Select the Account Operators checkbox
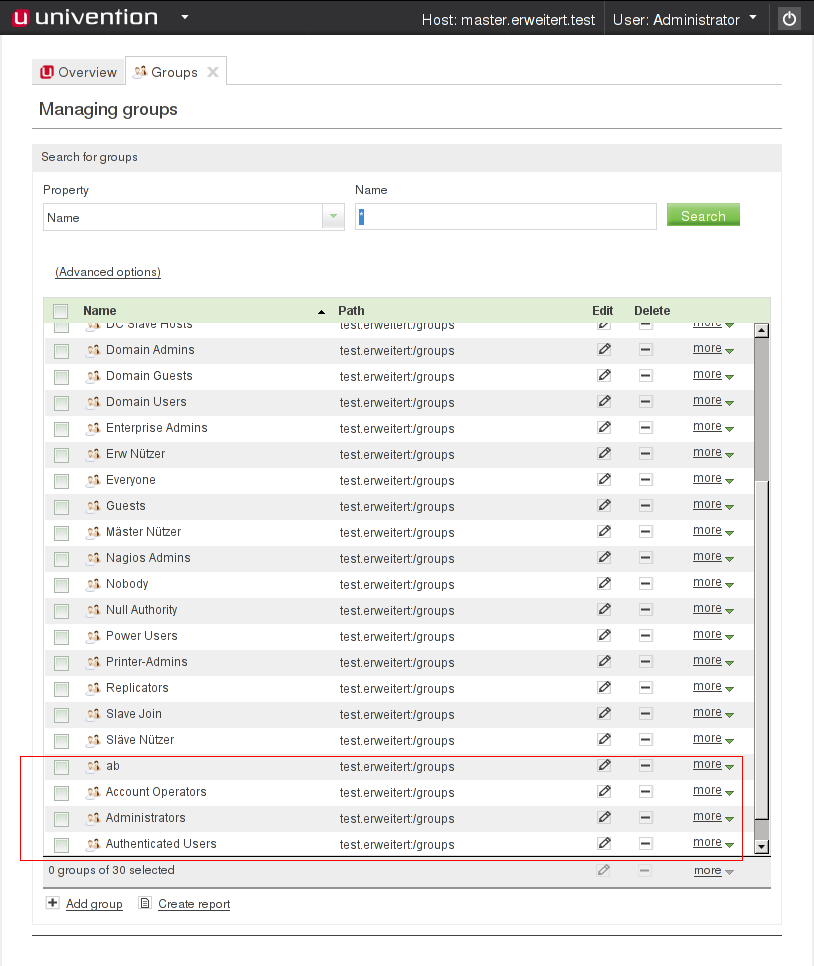Viewport: 814px width, 966px height. [61, 792]
